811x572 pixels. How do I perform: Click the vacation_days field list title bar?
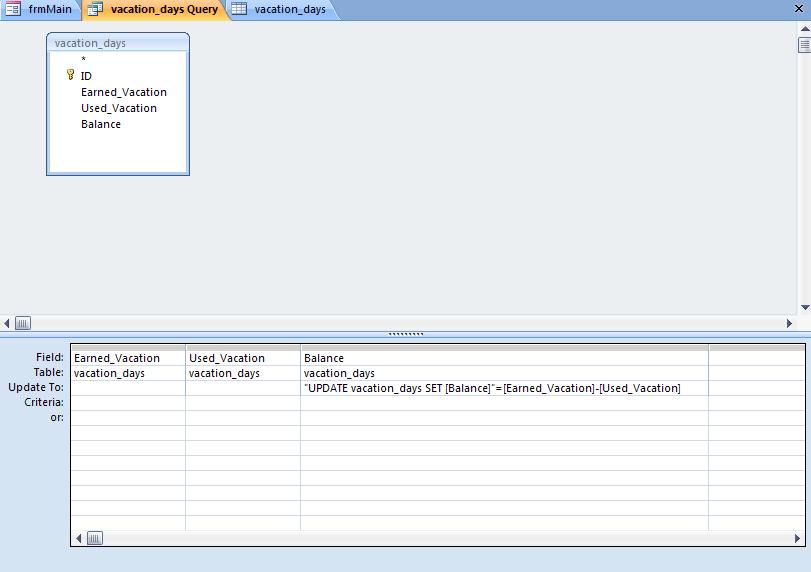point(118,43)
